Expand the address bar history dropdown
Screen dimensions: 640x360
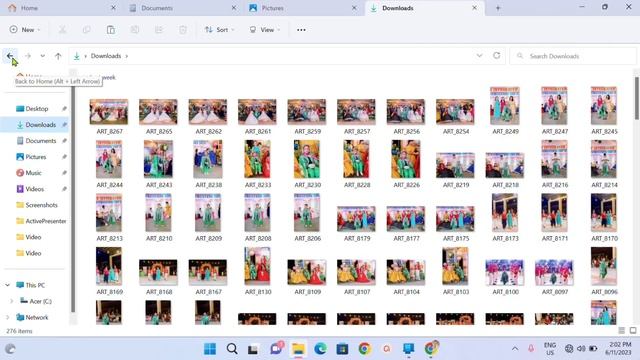pyautogui.click(x=479, y=56)
